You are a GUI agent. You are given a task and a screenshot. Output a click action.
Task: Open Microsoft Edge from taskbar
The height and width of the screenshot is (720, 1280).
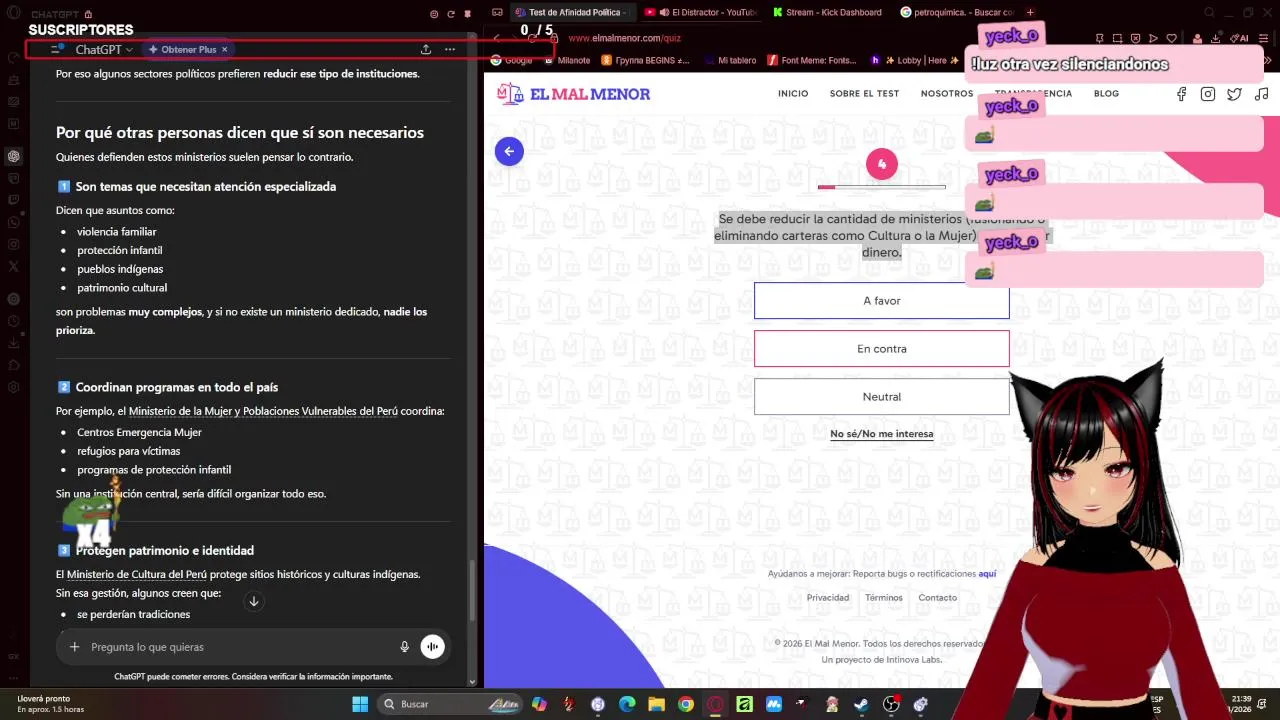[x=627, y=704]
